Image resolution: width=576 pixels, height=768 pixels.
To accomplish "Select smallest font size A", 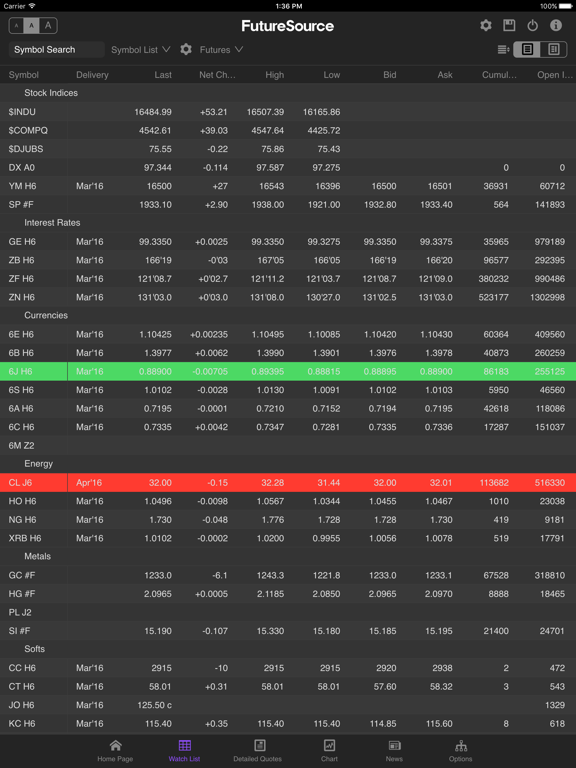I will (17, 25).
